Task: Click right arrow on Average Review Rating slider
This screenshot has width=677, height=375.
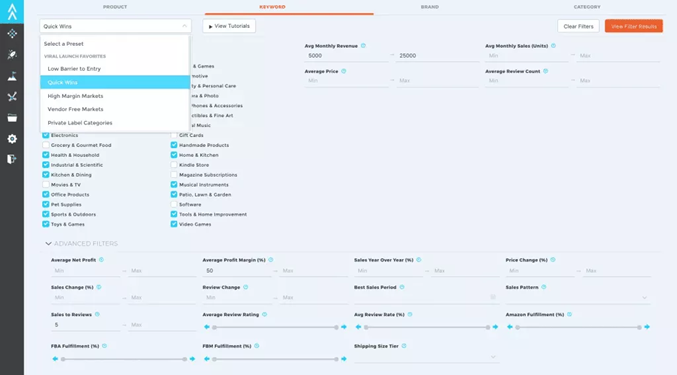Action: click(344, 327)
